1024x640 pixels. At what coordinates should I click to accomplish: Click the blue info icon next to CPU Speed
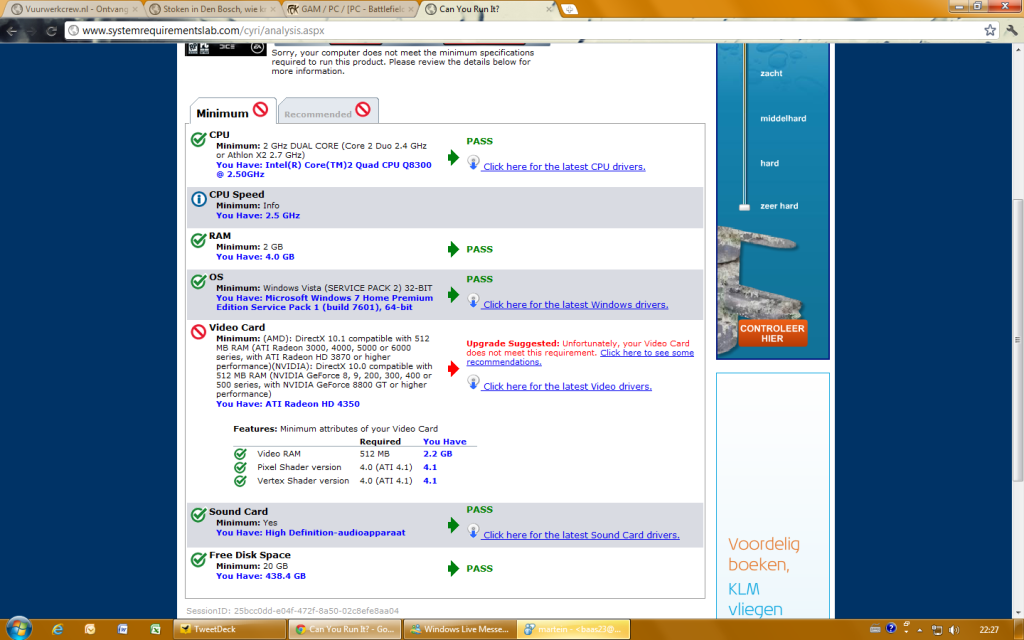coord(199,199)
